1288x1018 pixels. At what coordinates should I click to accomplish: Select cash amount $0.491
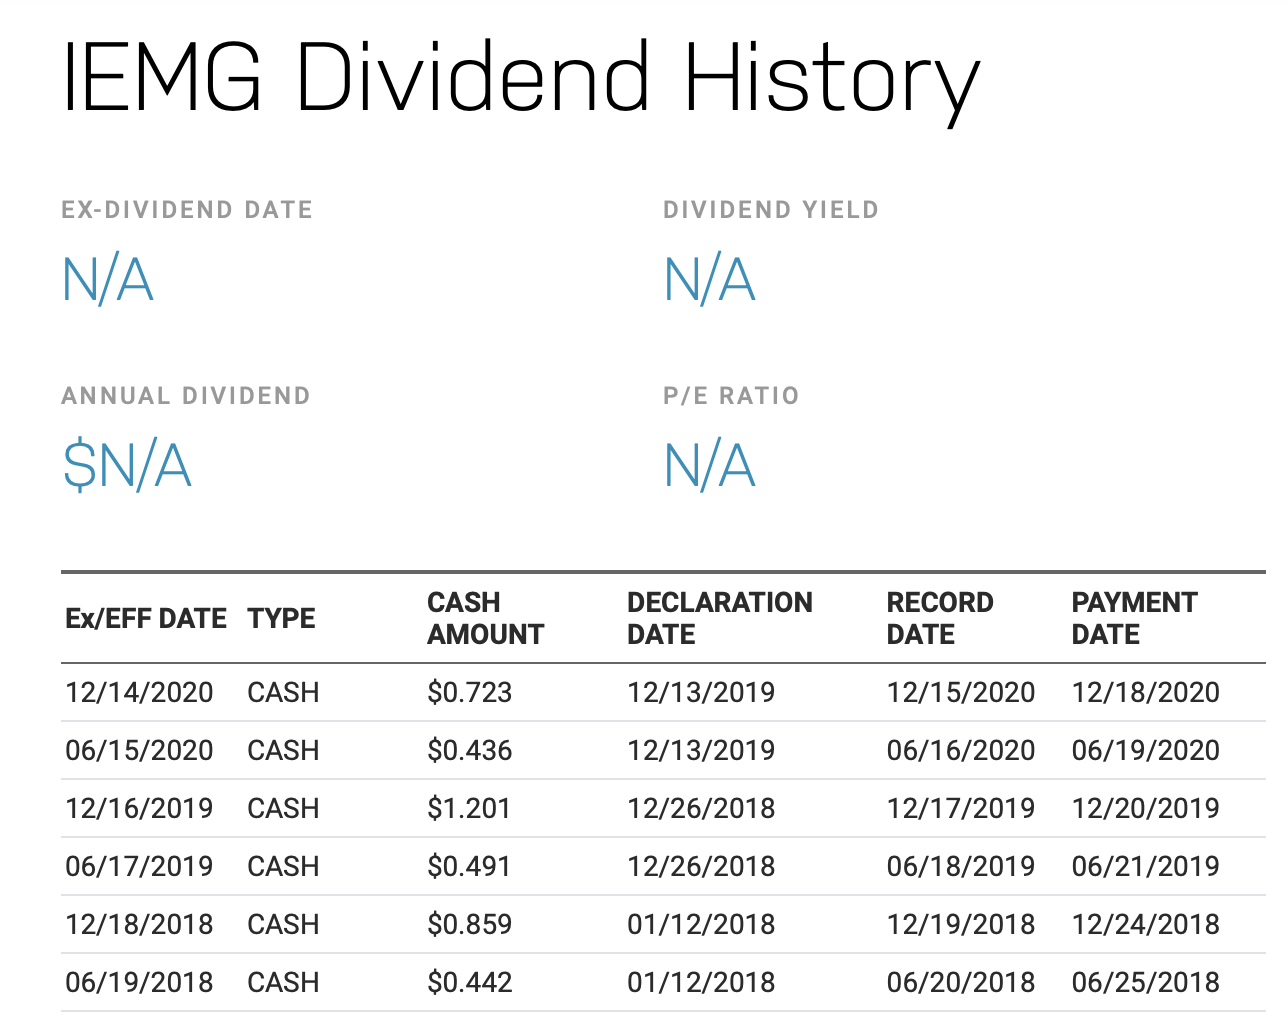coord(468,866)
